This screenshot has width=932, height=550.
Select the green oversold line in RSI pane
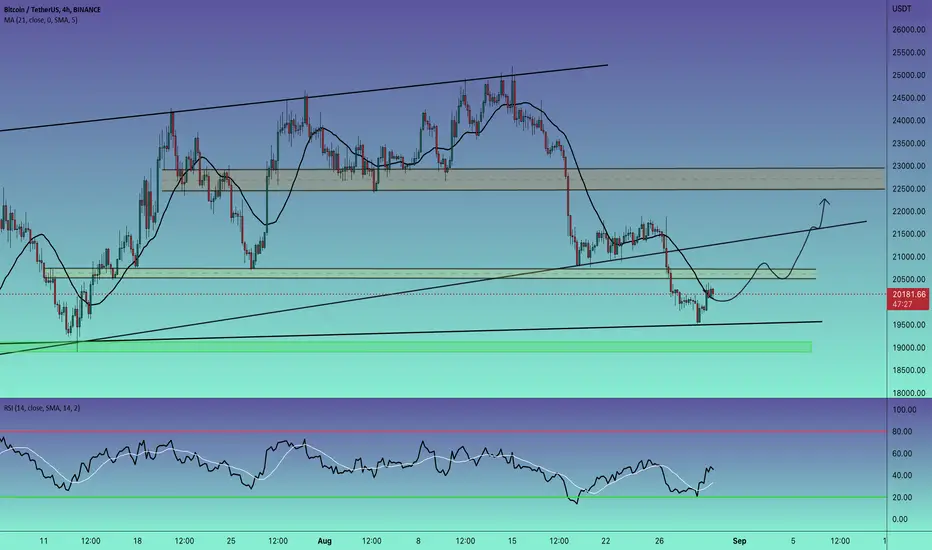pyautogui.click(x=443, y=497)
